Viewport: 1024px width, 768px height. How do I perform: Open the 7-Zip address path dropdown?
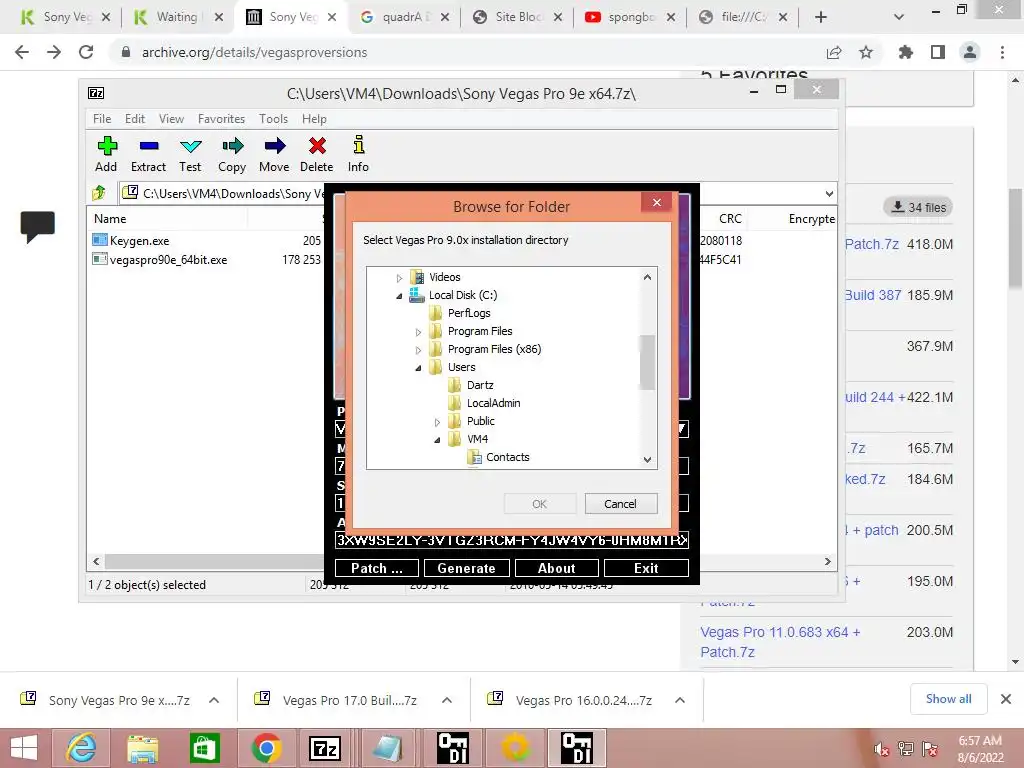click(x=829, y=193)
